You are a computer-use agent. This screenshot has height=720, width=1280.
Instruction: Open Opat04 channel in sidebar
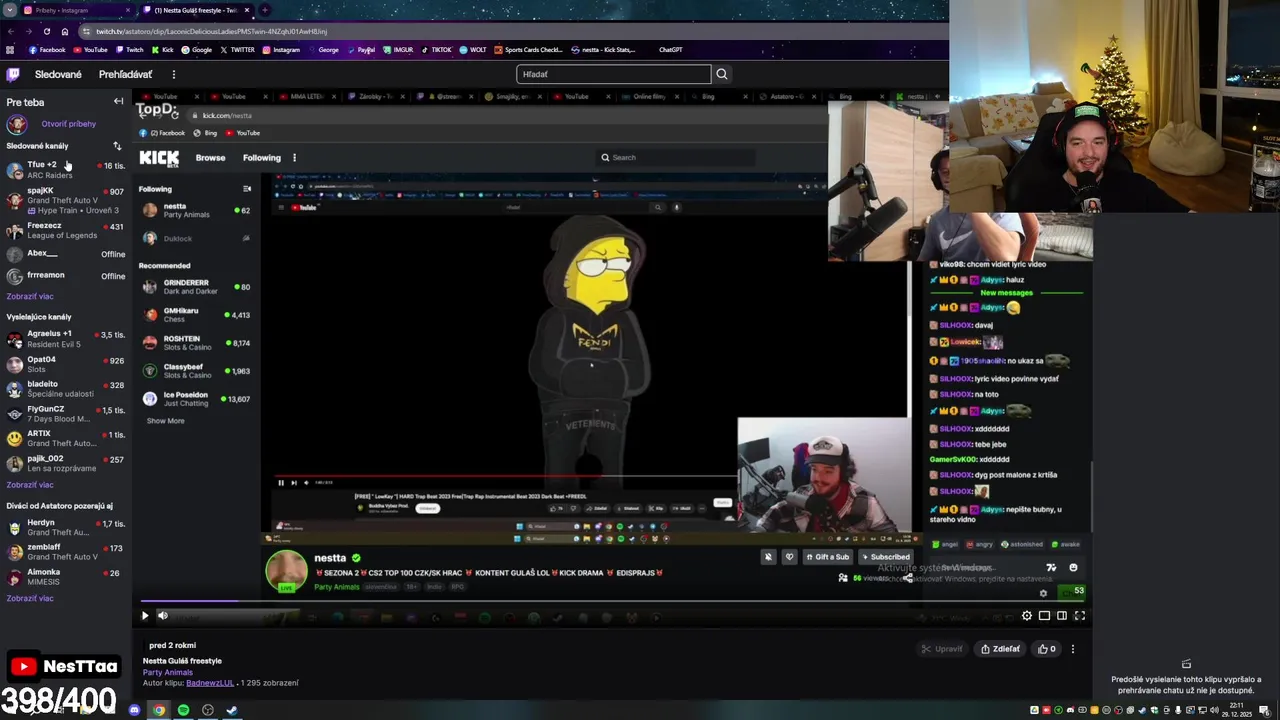click(66, 364)
